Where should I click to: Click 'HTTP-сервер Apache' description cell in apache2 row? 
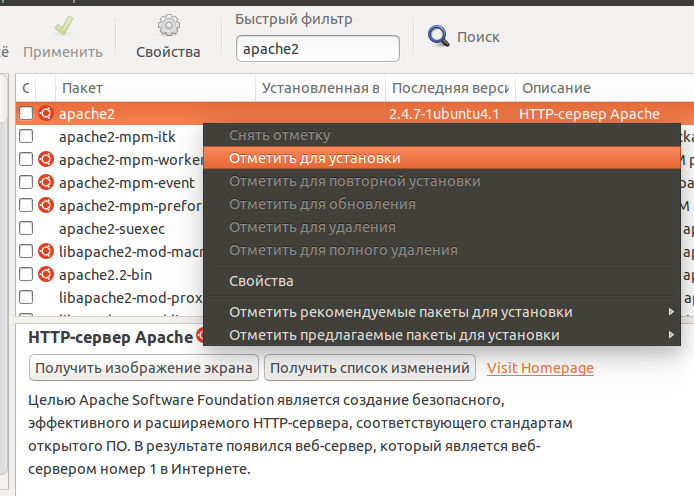589,114
